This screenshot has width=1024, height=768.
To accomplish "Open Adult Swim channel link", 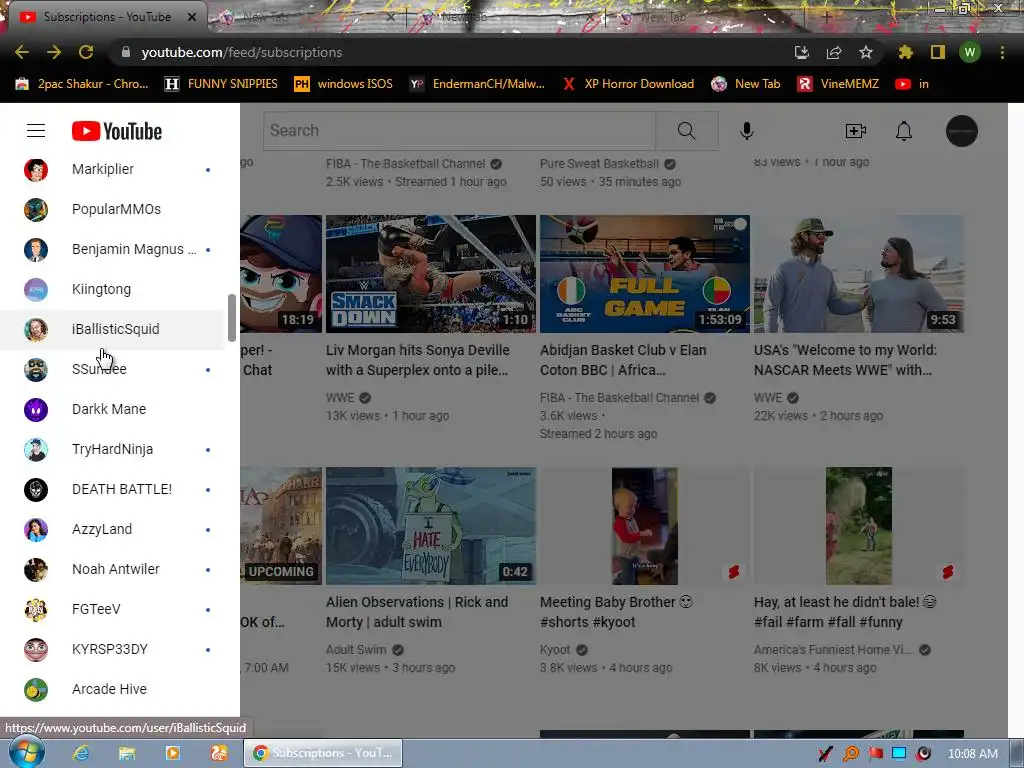I will tap(356, 650).
